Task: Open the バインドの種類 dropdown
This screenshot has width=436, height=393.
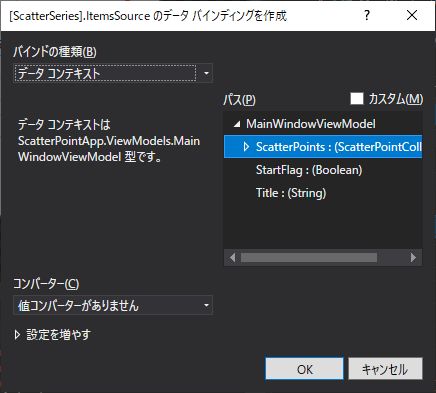Action: pos(113,73)
